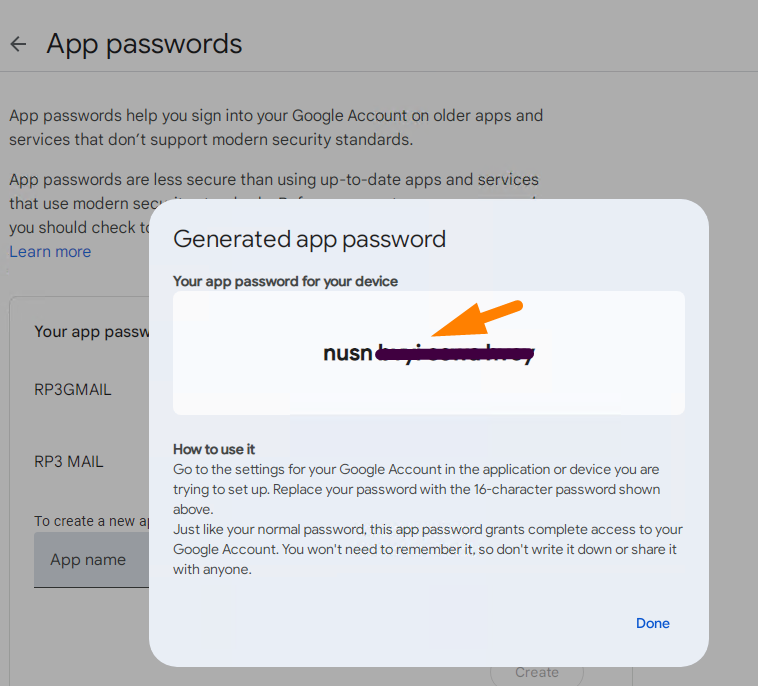This screenshot has height=686, width=758.
Task: Select the RP3GMAIL app password entry
Action: click(73, 389)
